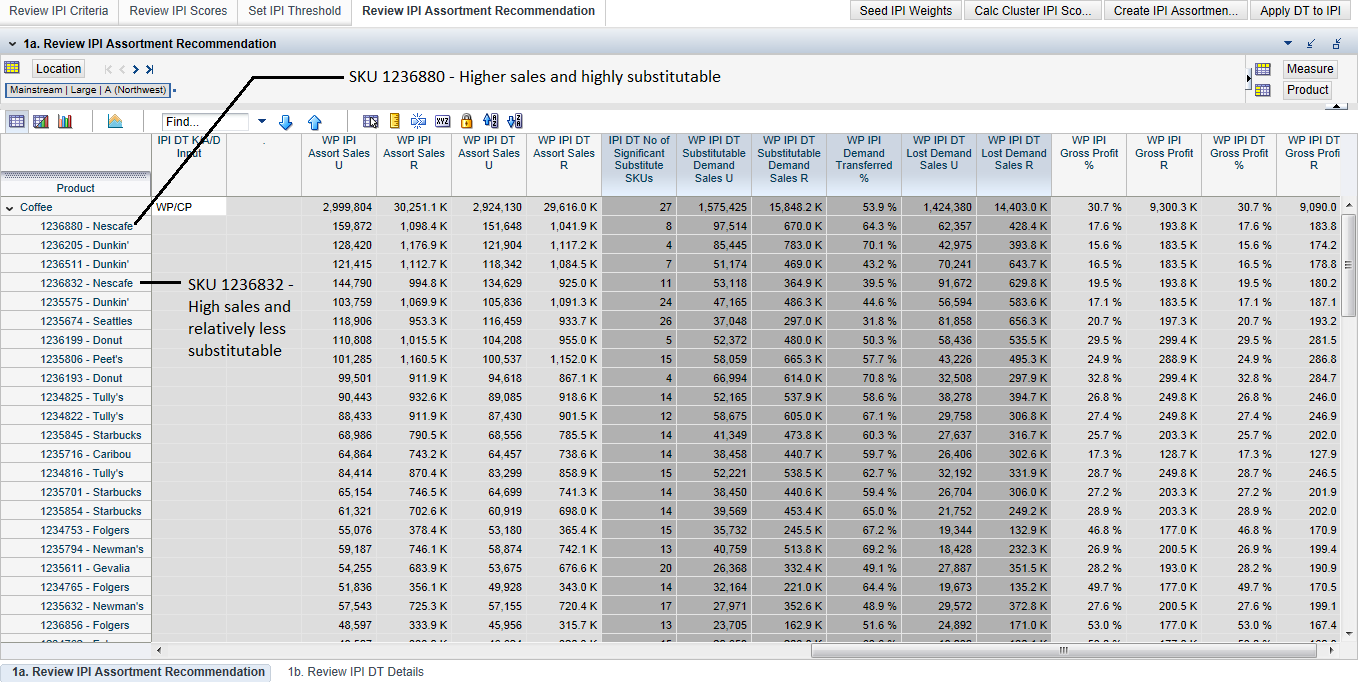Open the panel menu dropdown triangle
Image resolution: width=1361 pixels, height=682 pixels.
[1288, 44]
